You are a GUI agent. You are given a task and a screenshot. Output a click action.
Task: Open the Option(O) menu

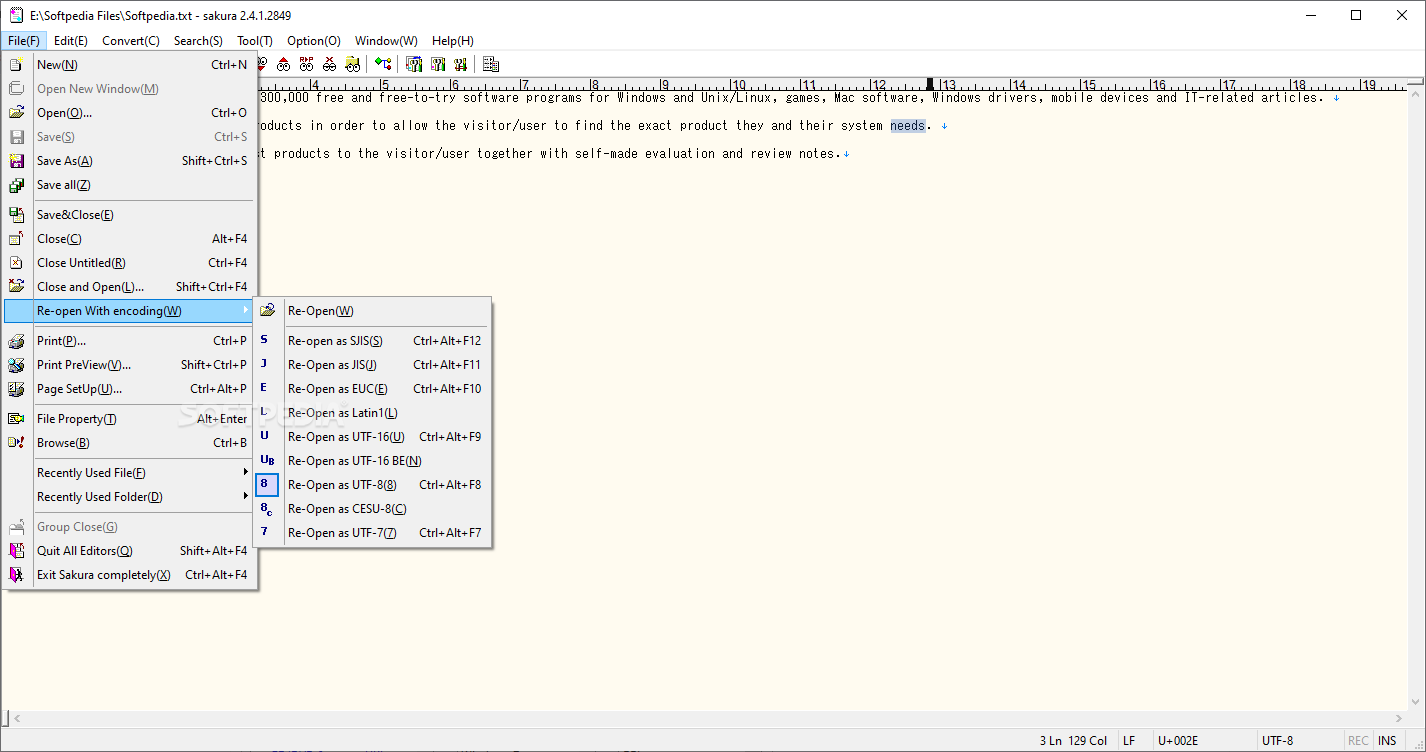point(314,41)
